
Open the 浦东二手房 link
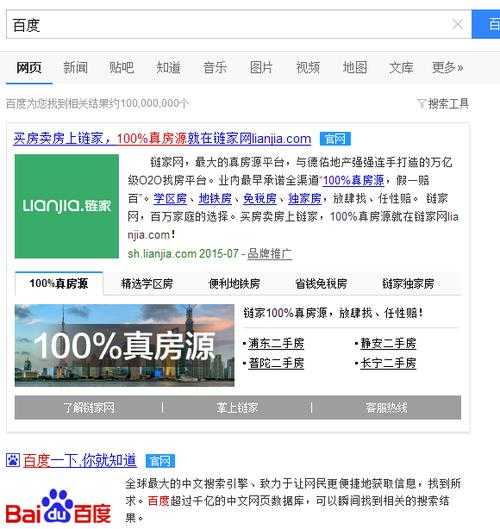(x=276, y=343)
